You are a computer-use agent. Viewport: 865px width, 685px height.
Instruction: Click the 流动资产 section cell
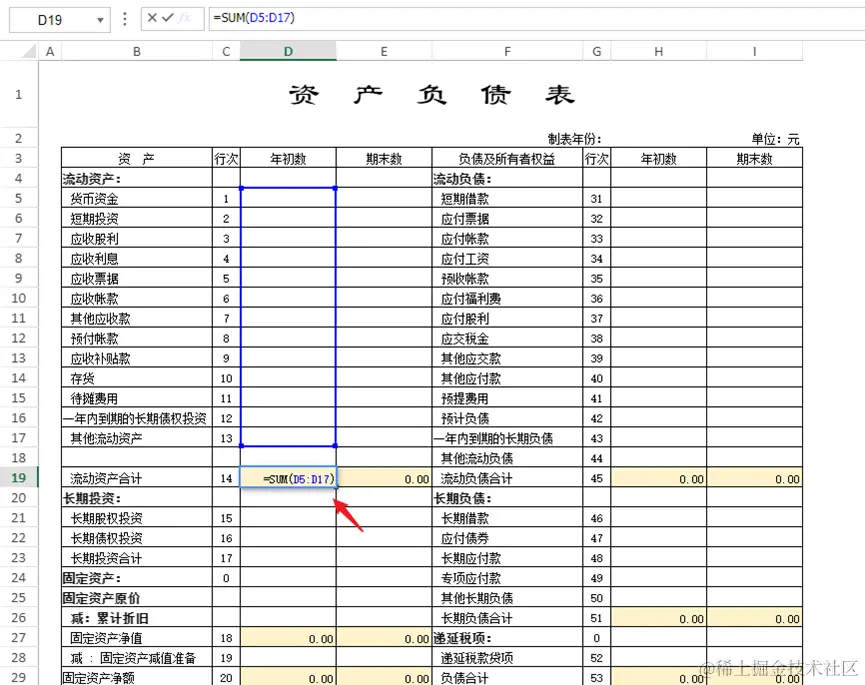(x=137, y=178)
